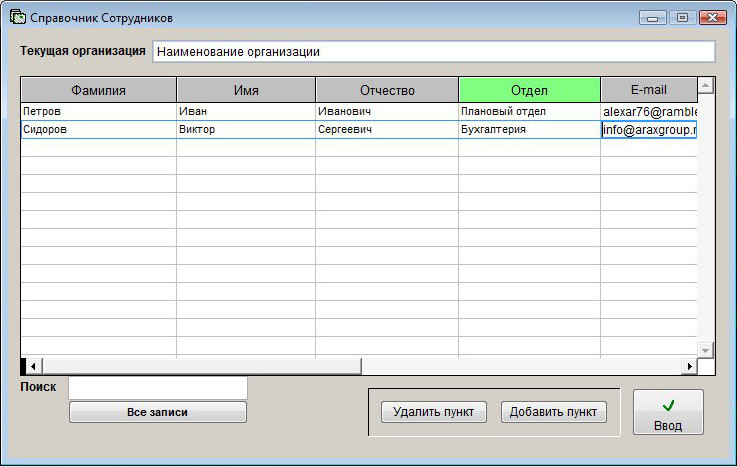Viewport: 737px width, 467px height.
Task: Select the info@araxgroup email cell
Action: [x=649, y=130]
